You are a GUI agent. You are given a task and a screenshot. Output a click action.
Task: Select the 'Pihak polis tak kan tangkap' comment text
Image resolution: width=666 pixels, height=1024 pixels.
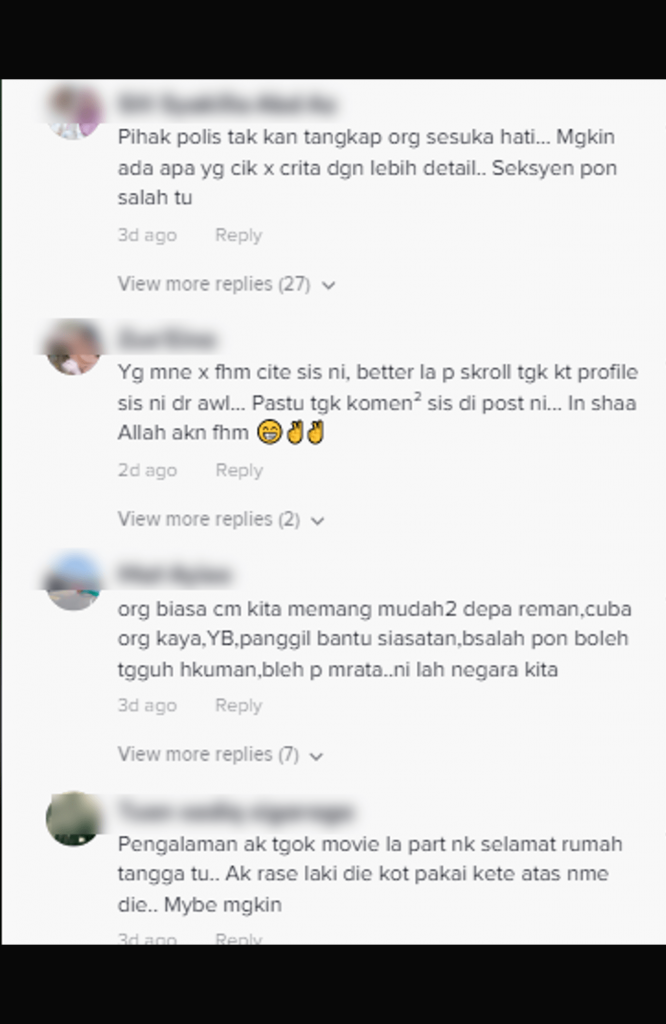(x=367, y=167)
